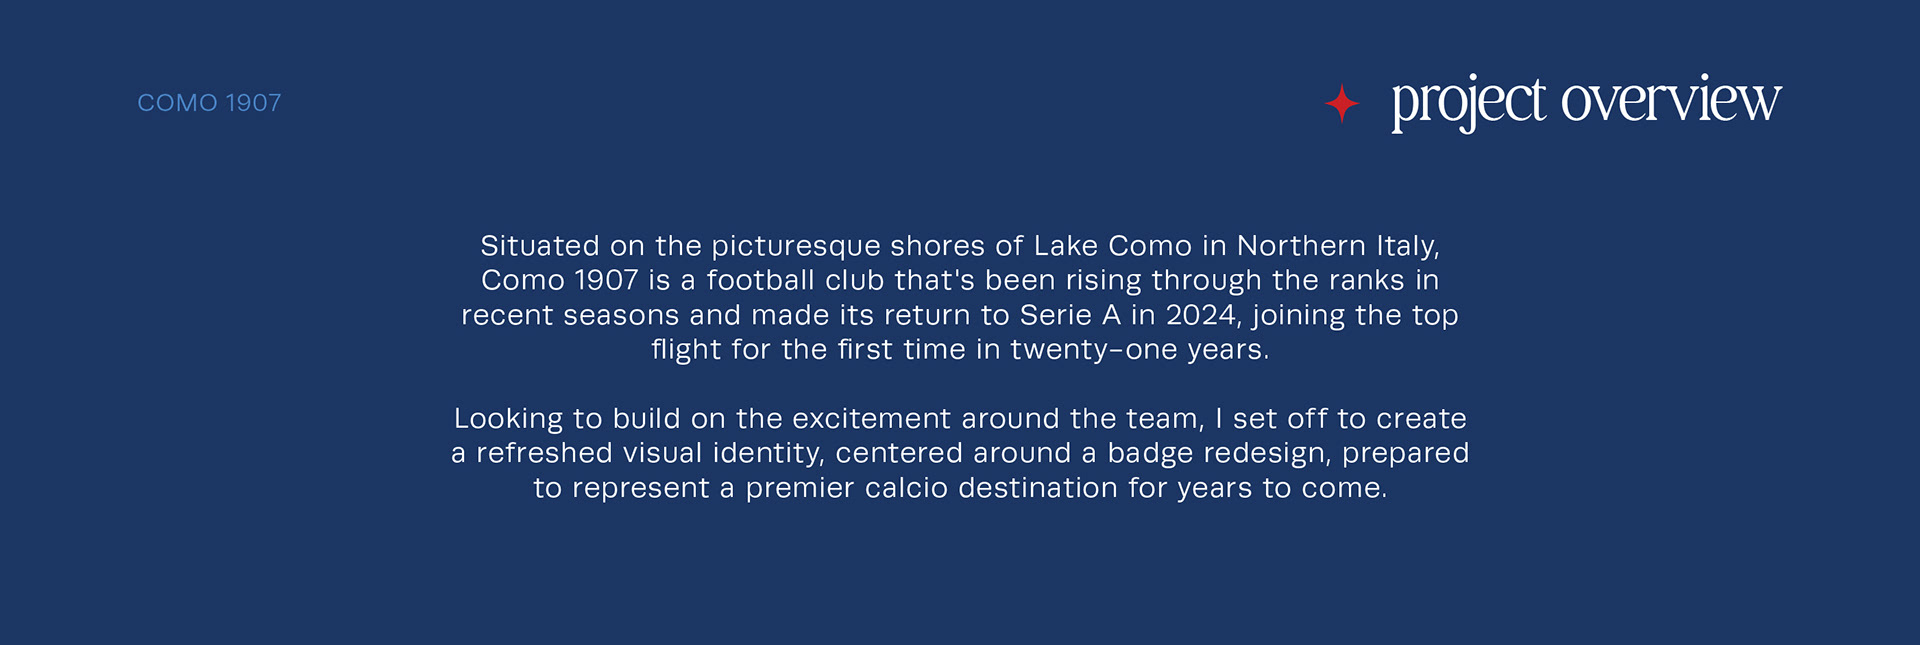Click the line starting "flight for the first"

(959, 350)
